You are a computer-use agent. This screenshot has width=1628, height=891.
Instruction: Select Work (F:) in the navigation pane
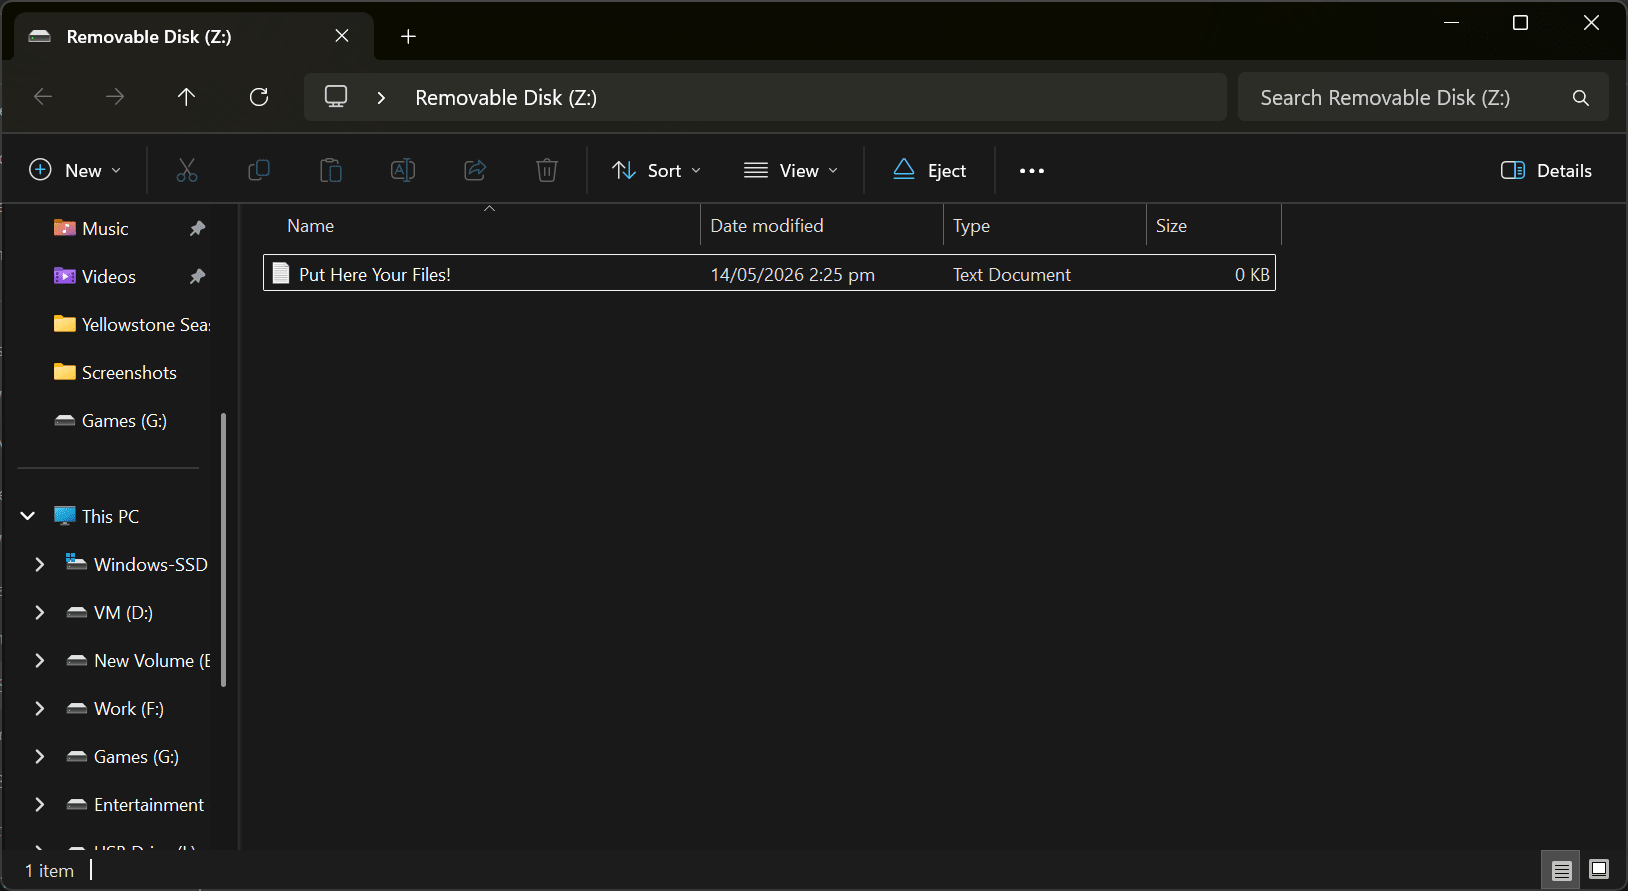[128, 709]
